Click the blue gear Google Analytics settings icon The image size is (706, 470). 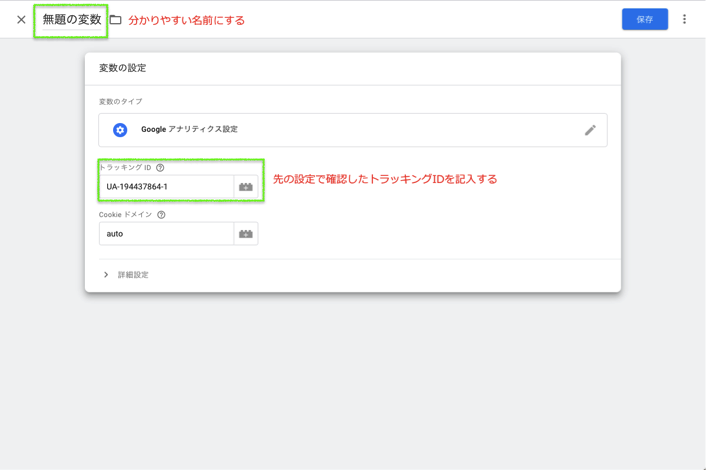coord(120,130)
